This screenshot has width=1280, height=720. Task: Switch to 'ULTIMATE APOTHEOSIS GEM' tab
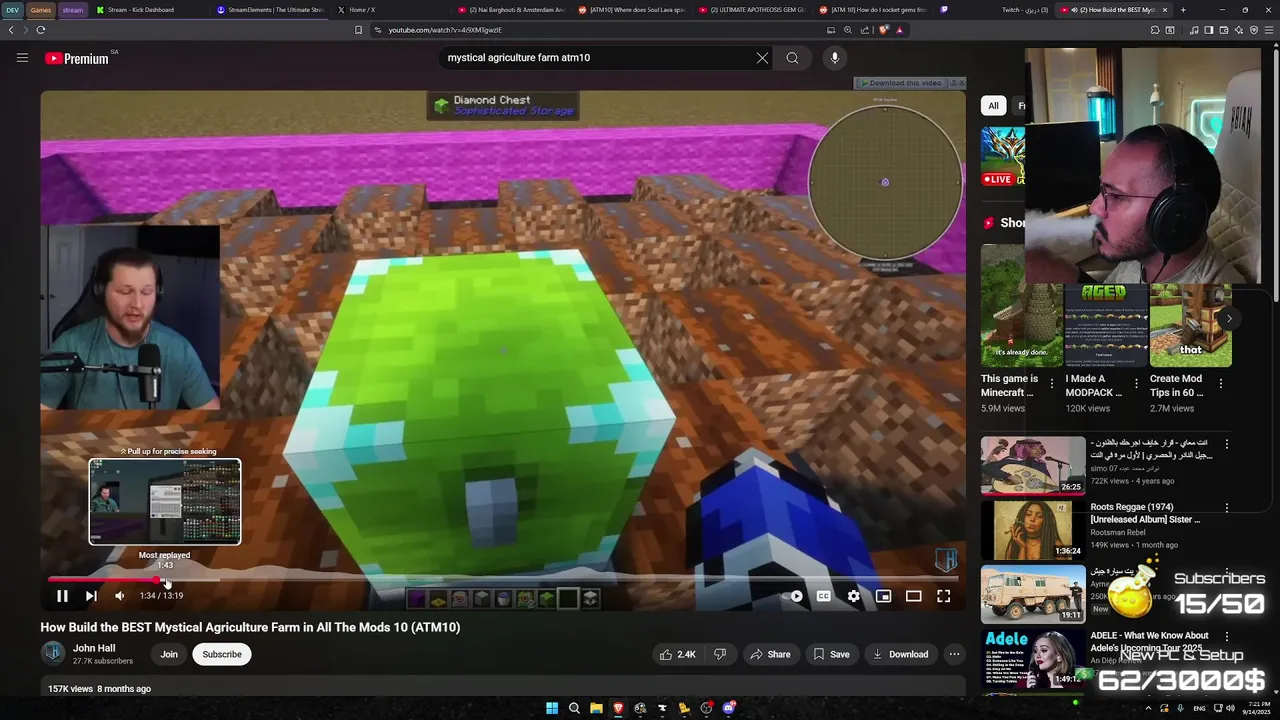click(752, 10)
